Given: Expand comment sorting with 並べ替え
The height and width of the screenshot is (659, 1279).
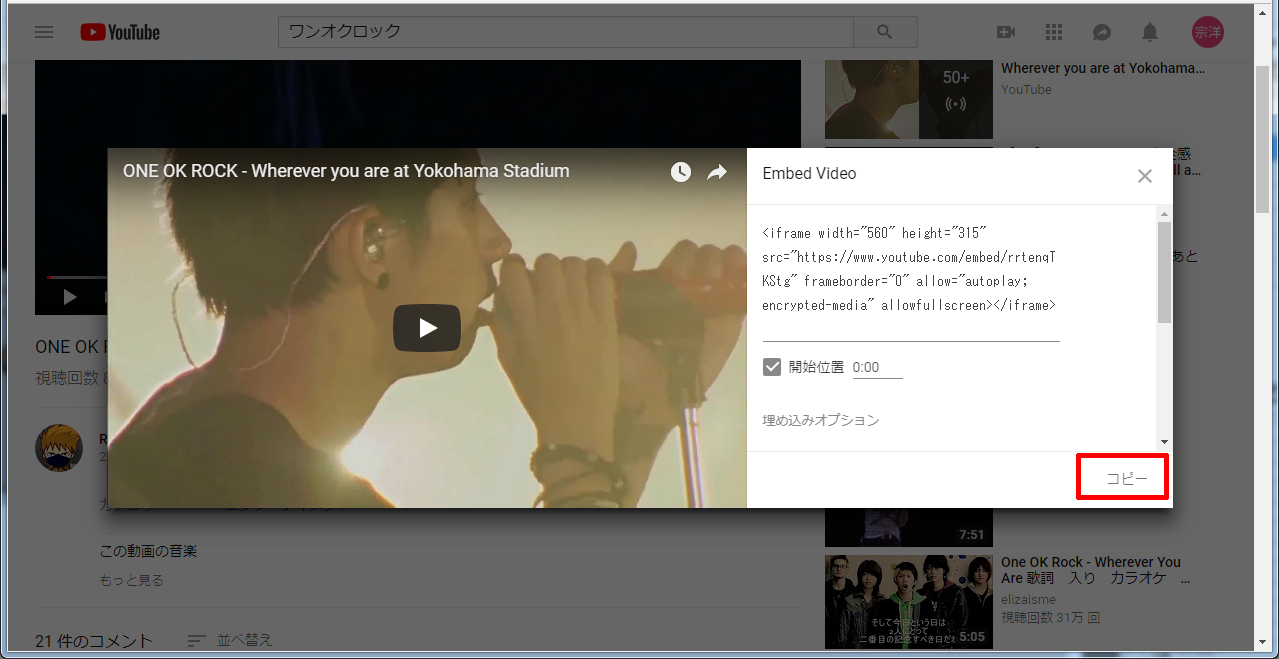Looking at the screenshot, I should (230, 640).
